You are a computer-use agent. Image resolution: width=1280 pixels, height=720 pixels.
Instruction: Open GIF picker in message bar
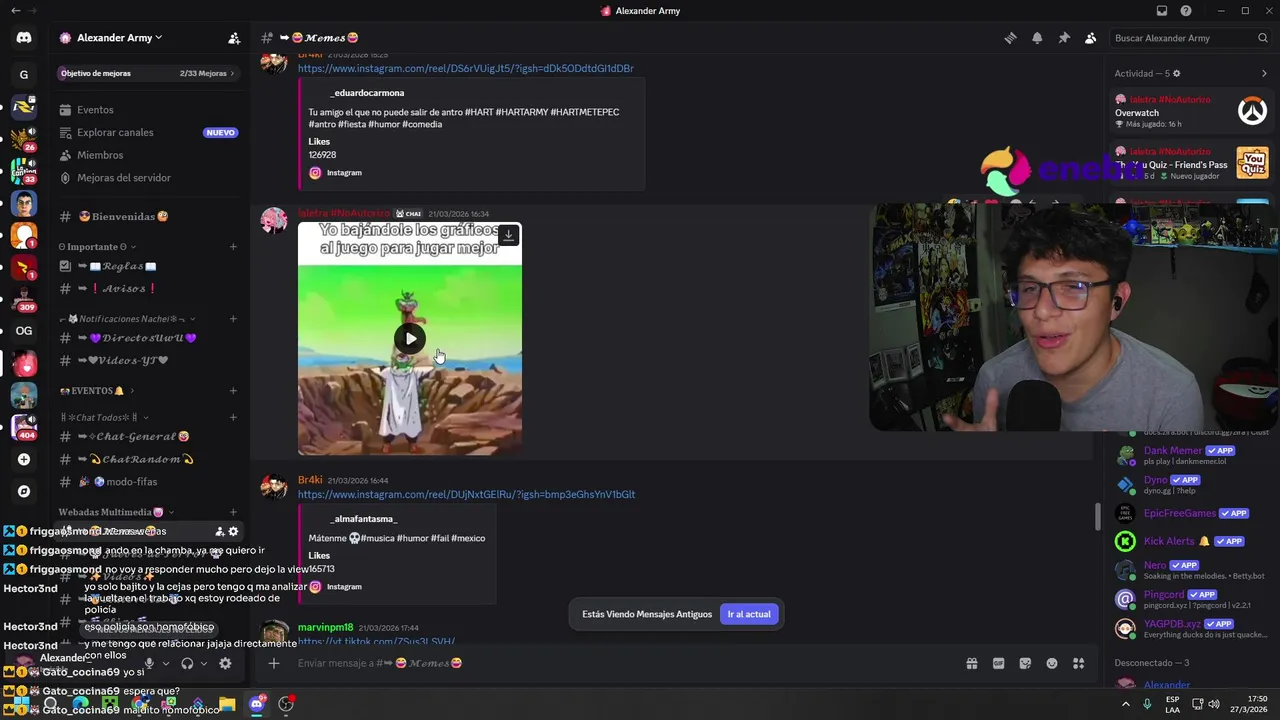998,663
